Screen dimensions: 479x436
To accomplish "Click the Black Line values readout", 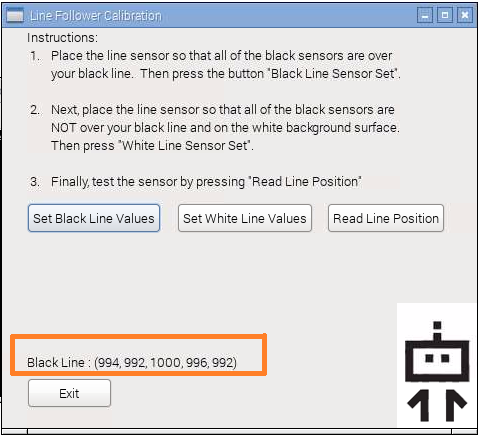I will [132, 362].
